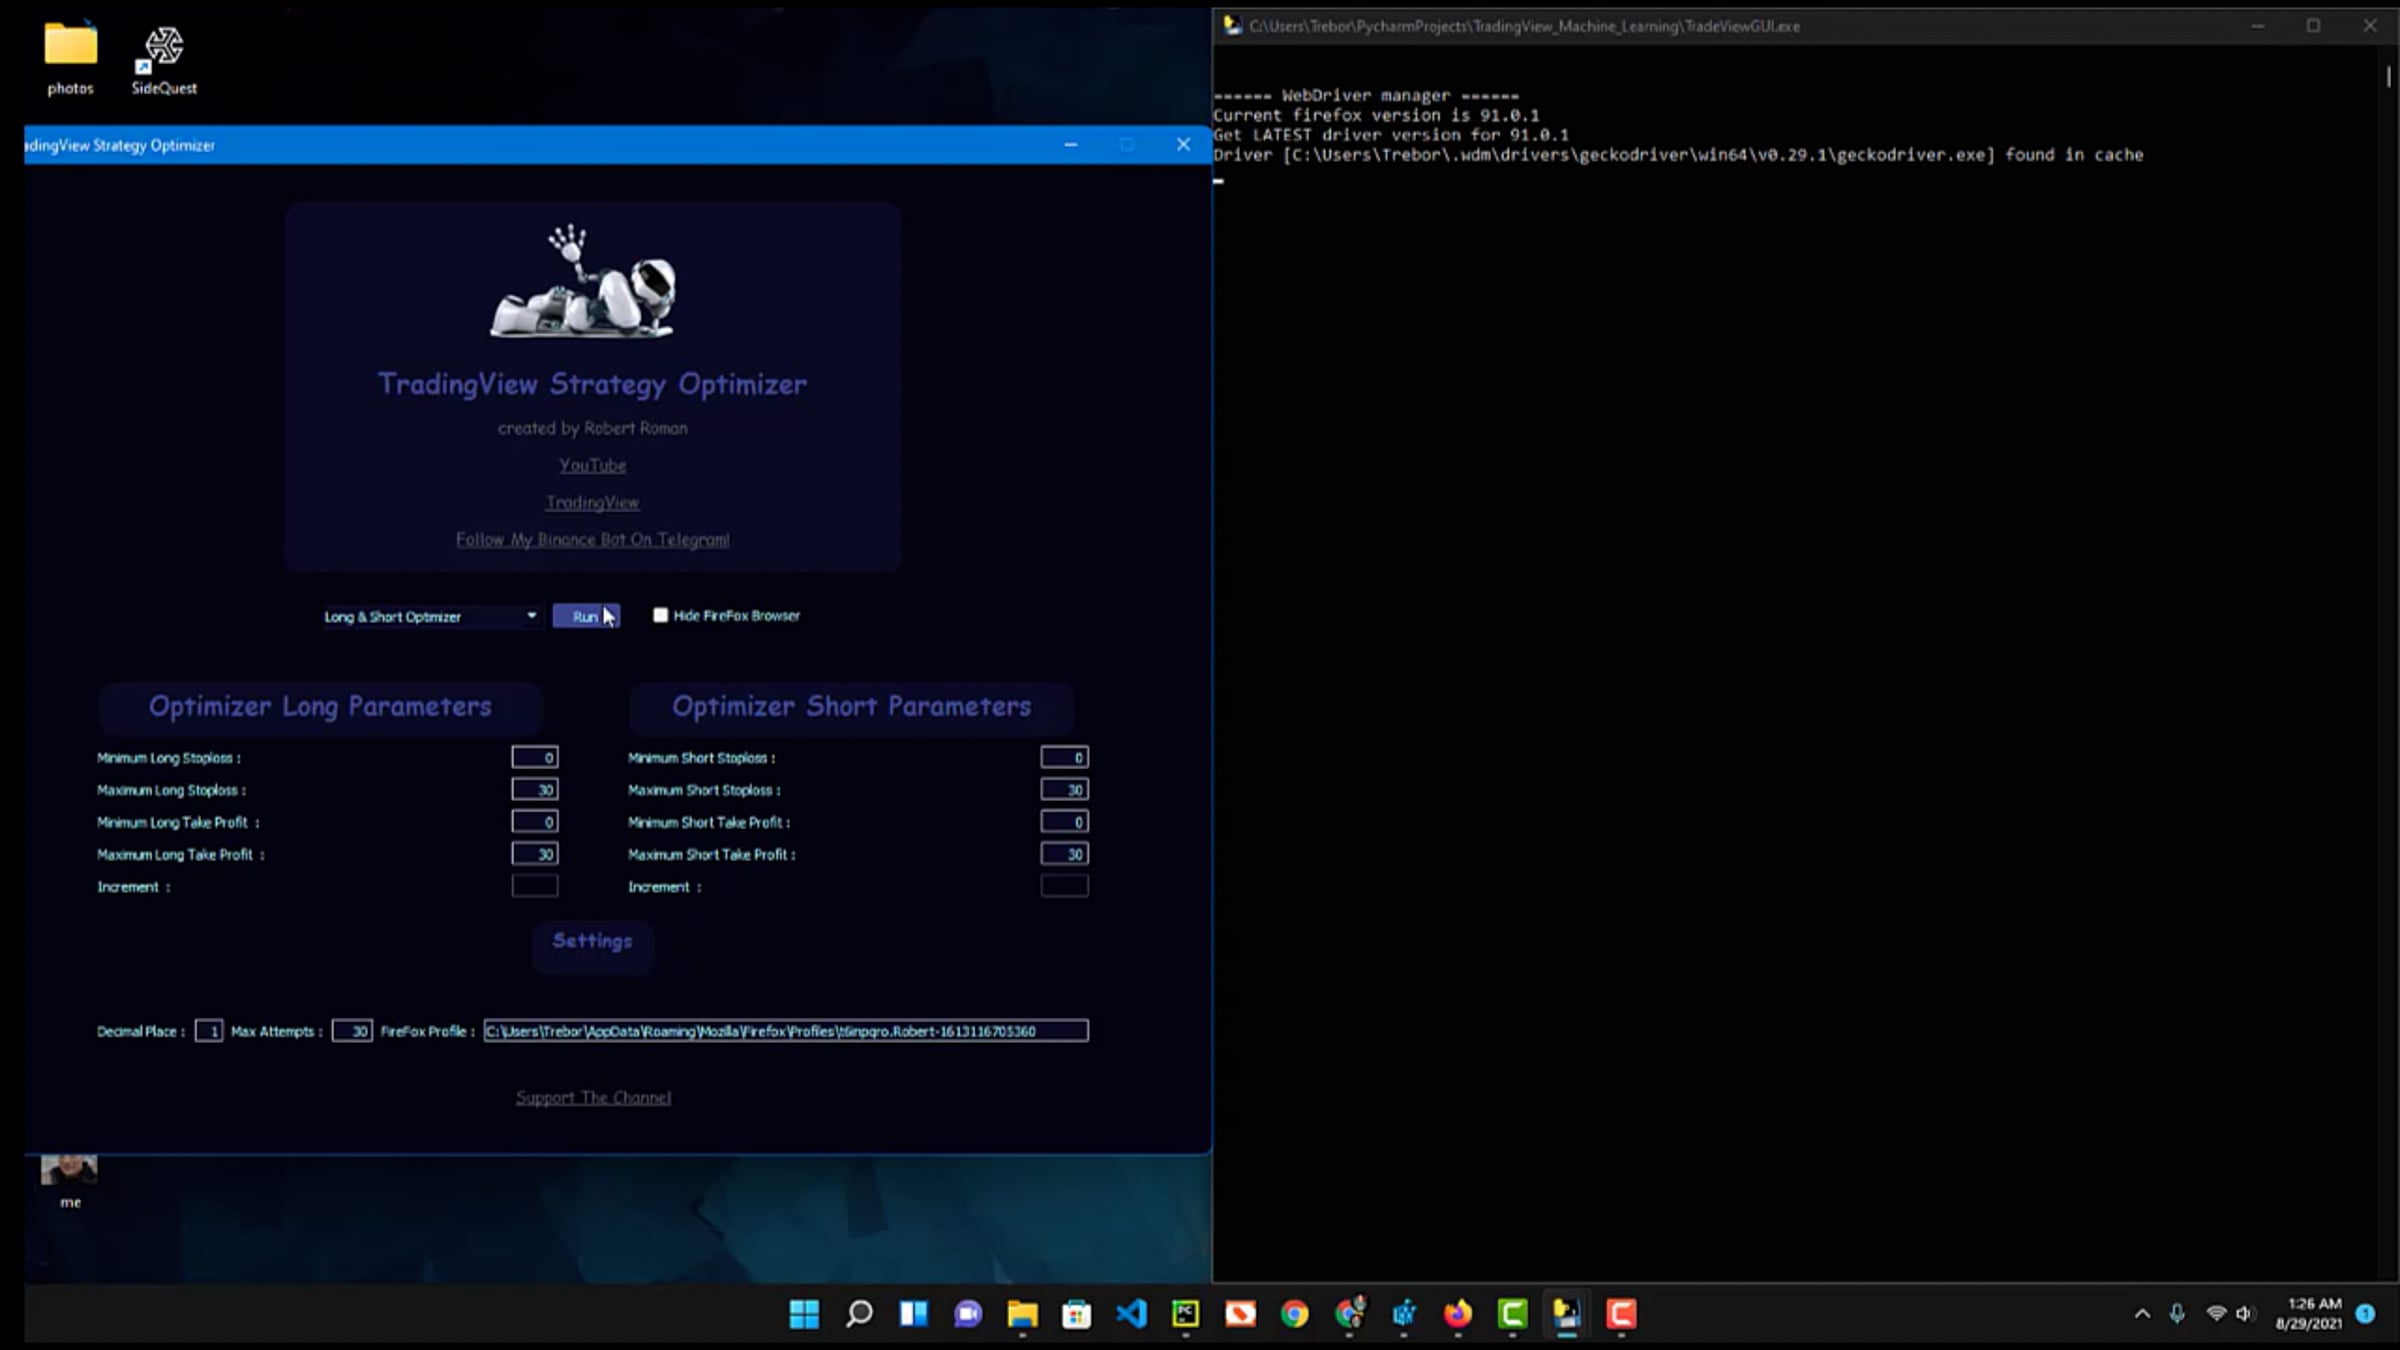Select the photos folder on the desktop

[x=70, y=58]
